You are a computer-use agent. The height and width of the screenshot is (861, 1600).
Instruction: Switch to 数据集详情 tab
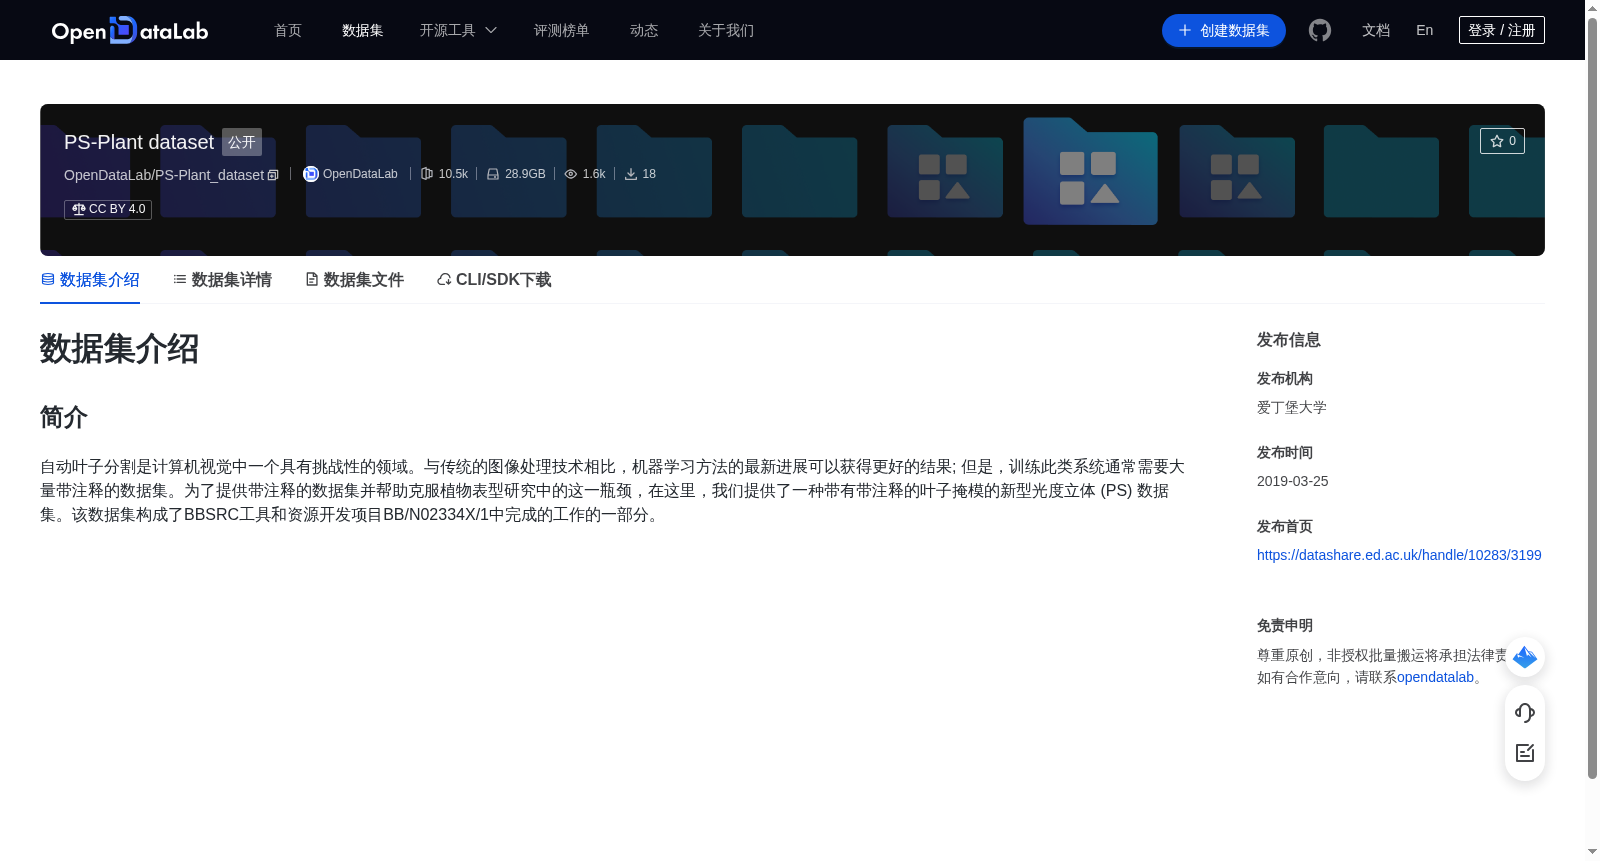(222, 280)
